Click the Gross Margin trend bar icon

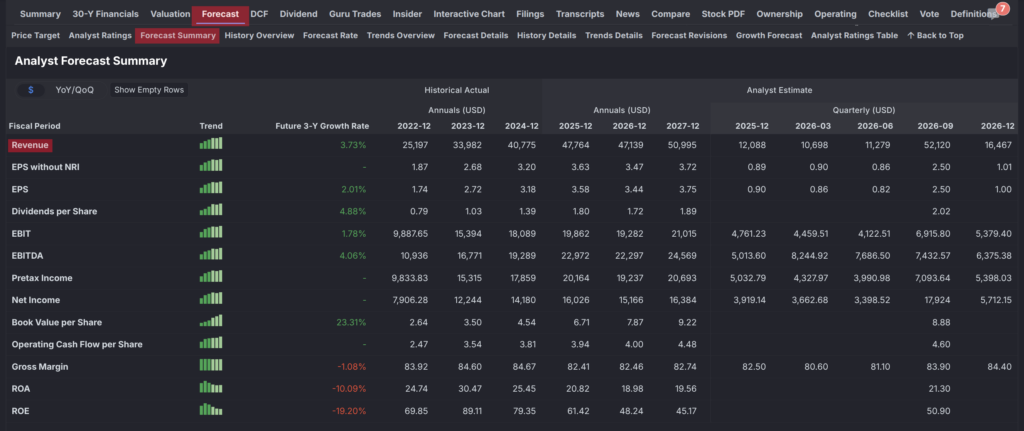[211, 366]
